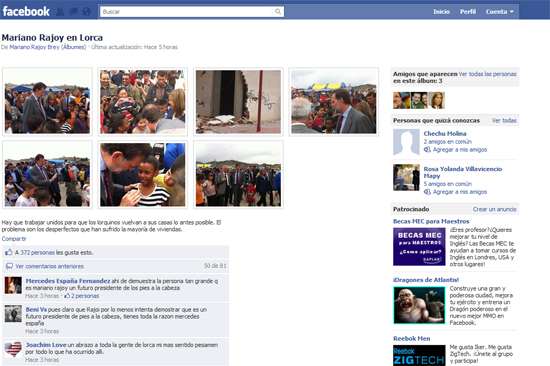Open the damaged building wall photo
The image size is (550, 366).
pyautogui.click(x=238, y=102)
